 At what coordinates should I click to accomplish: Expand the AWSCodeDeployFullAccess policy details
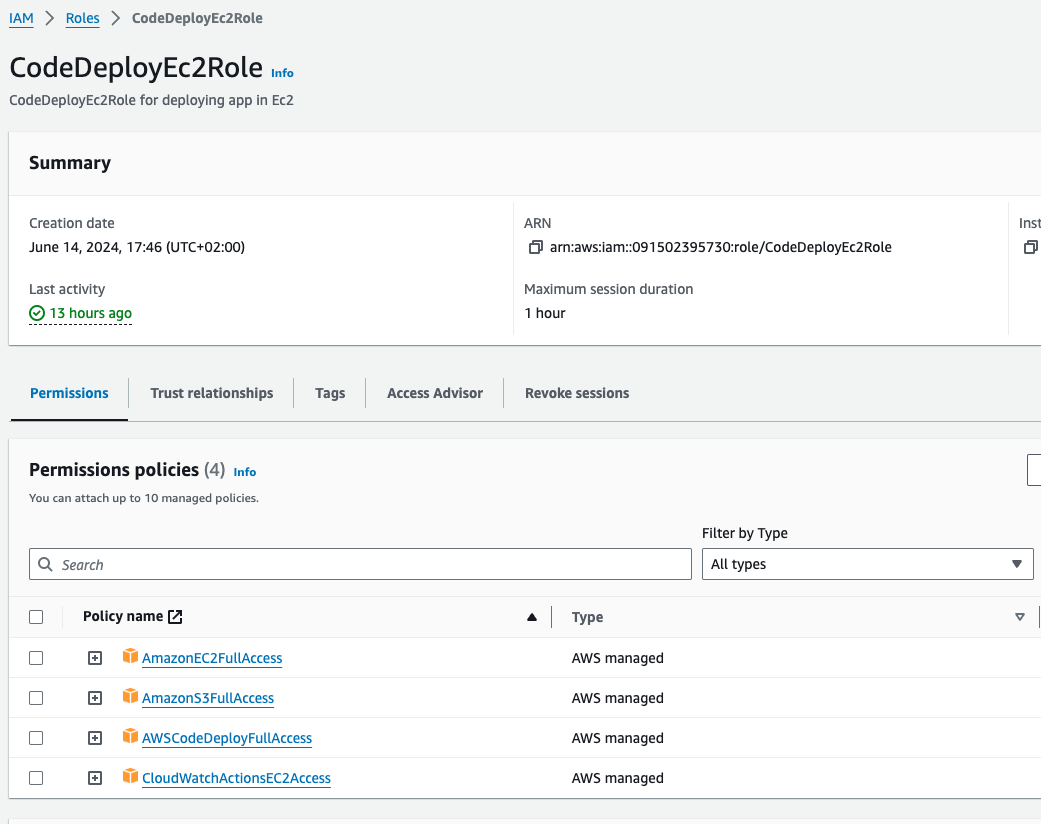(95, 738)
